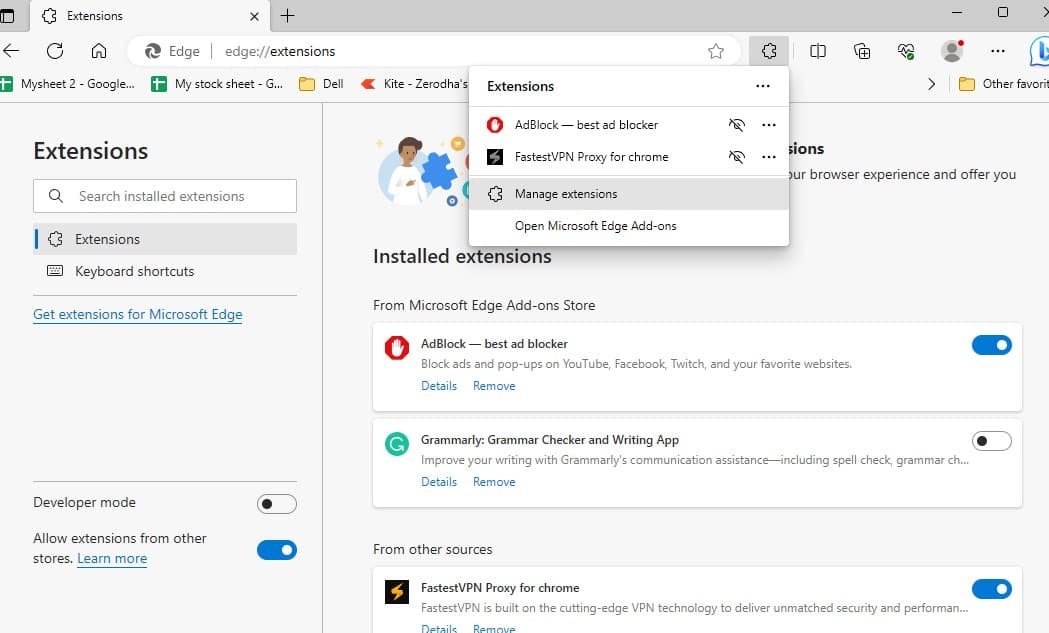Image resolution: width=1049 pixels, height=633 pixels.
Task: Click the search installed extensions field
Action: [164, 196]
